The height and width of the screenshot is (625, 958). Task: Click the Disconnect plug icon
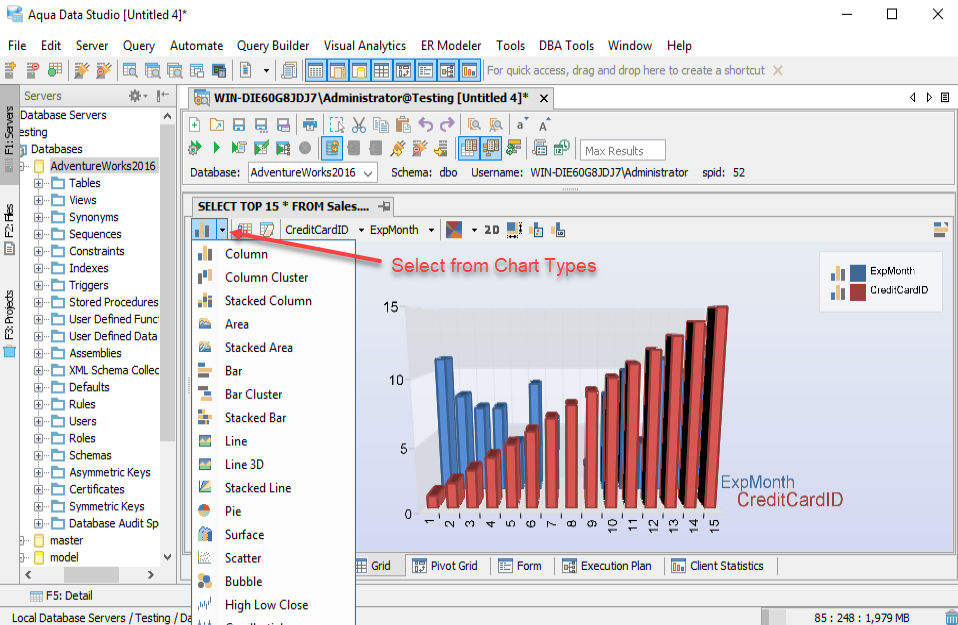point(420,147)
